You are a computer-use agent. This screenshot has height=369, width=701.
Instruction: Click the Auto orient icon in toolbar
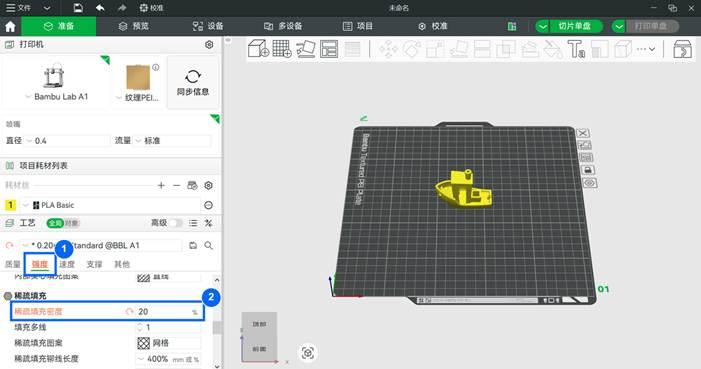[x=306, y=49]
